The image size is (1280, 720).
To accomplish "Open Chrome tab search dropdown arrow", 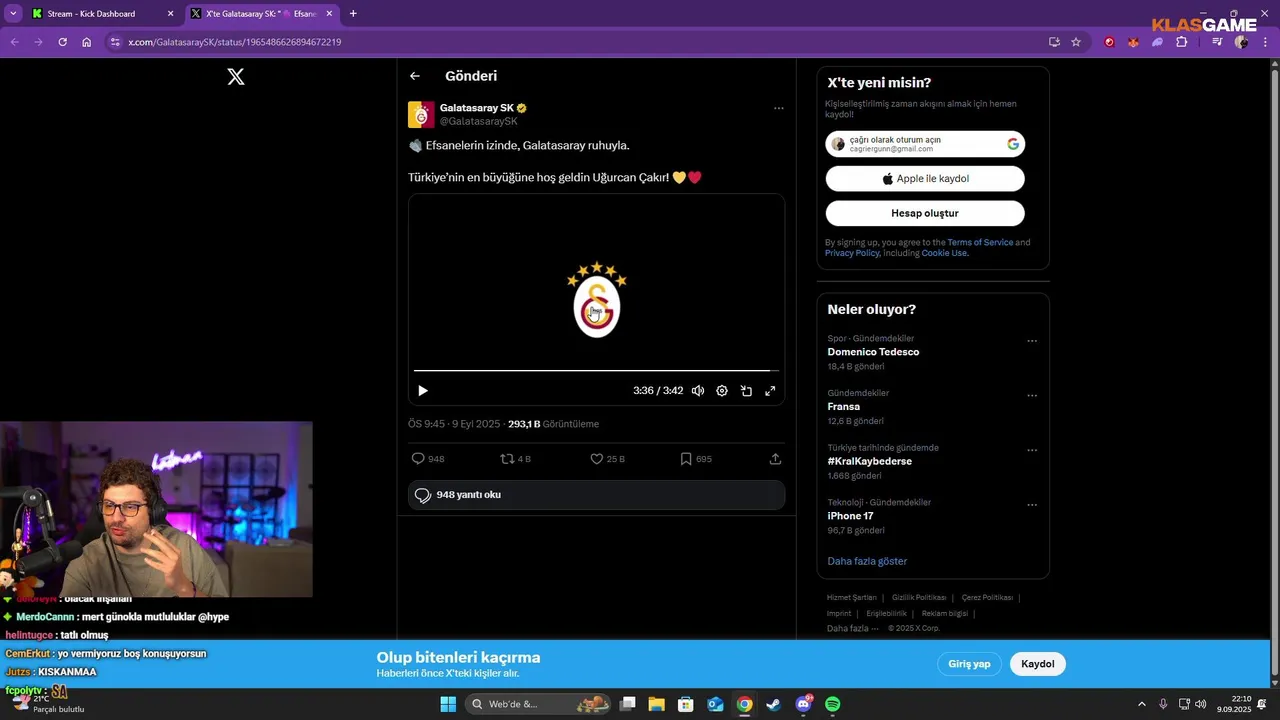I will coord(13,14).
